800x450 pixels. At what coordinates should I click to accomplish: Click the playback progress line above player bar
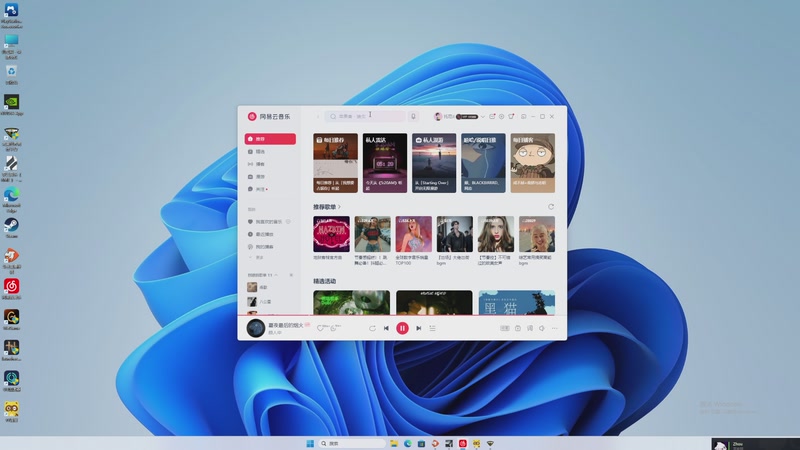402,315
